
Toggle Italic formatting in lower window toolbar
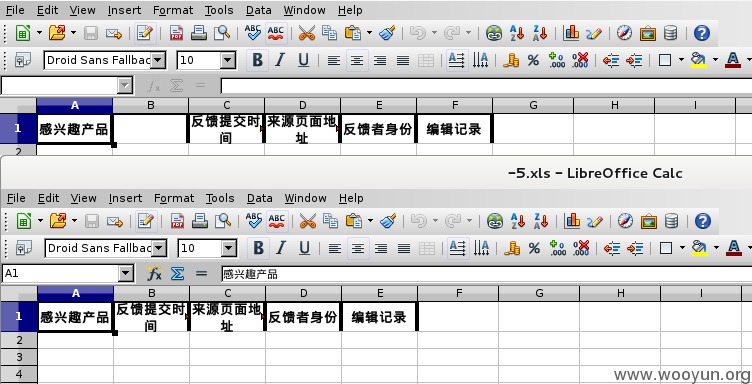click(x=281, y=248)
